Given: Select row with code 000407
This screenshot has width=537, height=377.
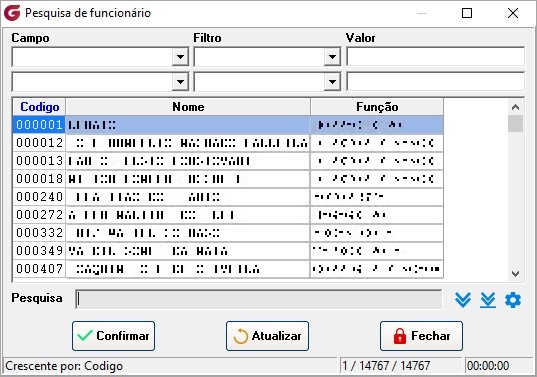Looking at the screenshot, I should pyautogui.click(x=228, y=269).
